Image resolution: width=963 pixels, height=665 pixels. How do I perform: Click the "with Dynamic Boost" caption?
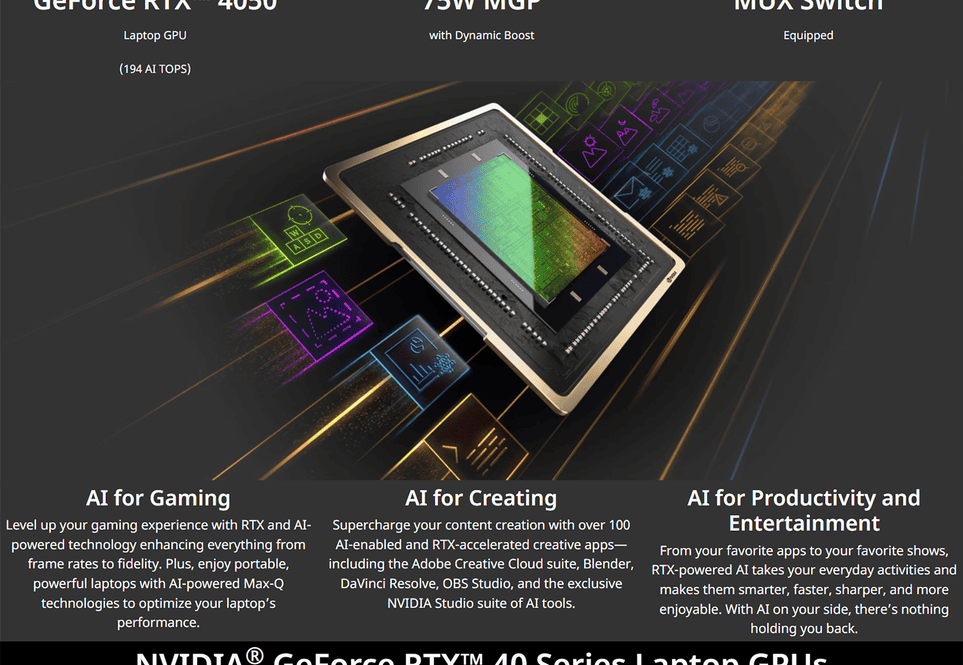click(x=481, y=35)
